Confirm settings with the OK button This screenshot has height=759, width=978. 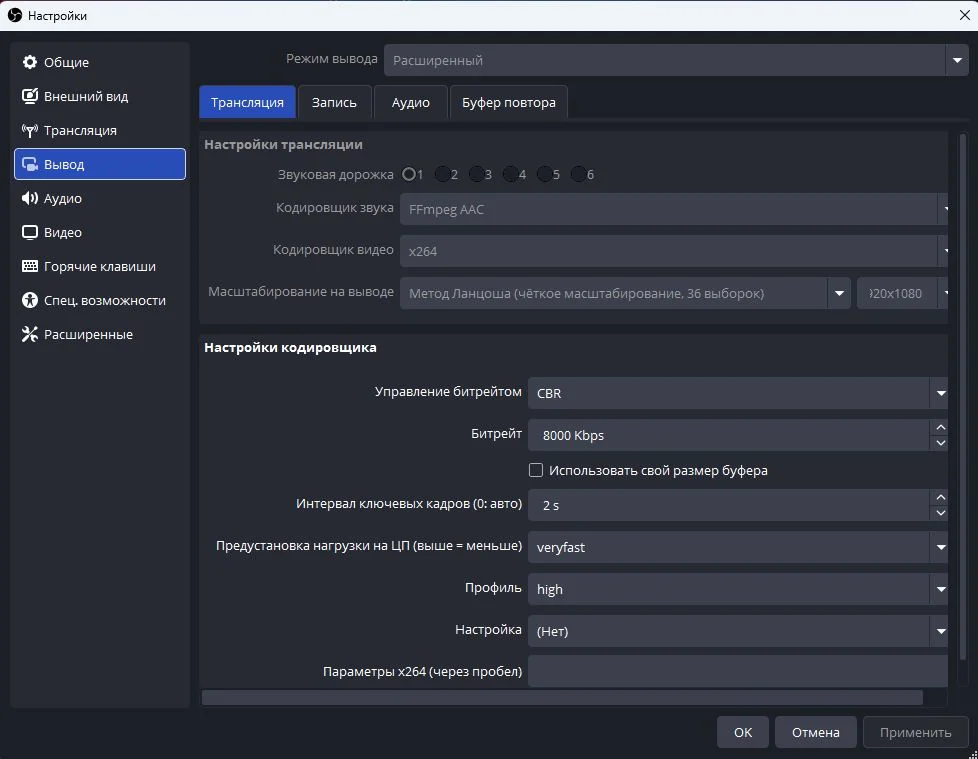(742, 732)
